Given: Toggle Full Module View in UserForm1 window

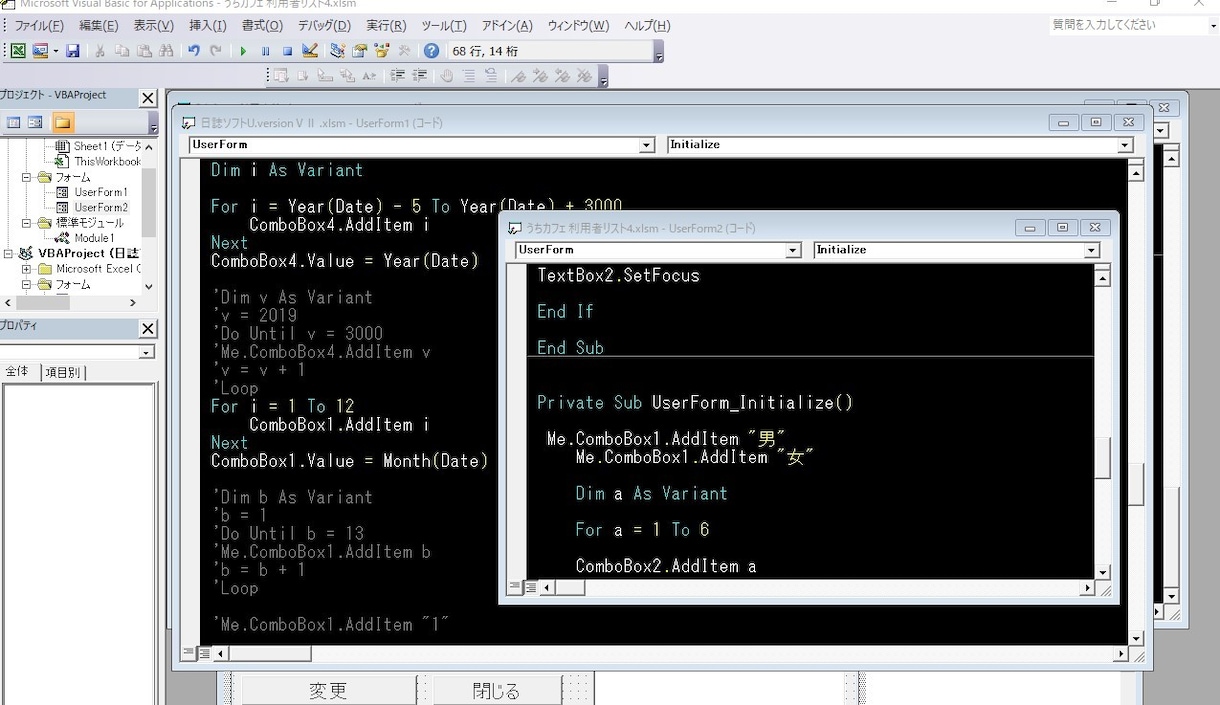Looking at the screenshot, I should (204, 654).
